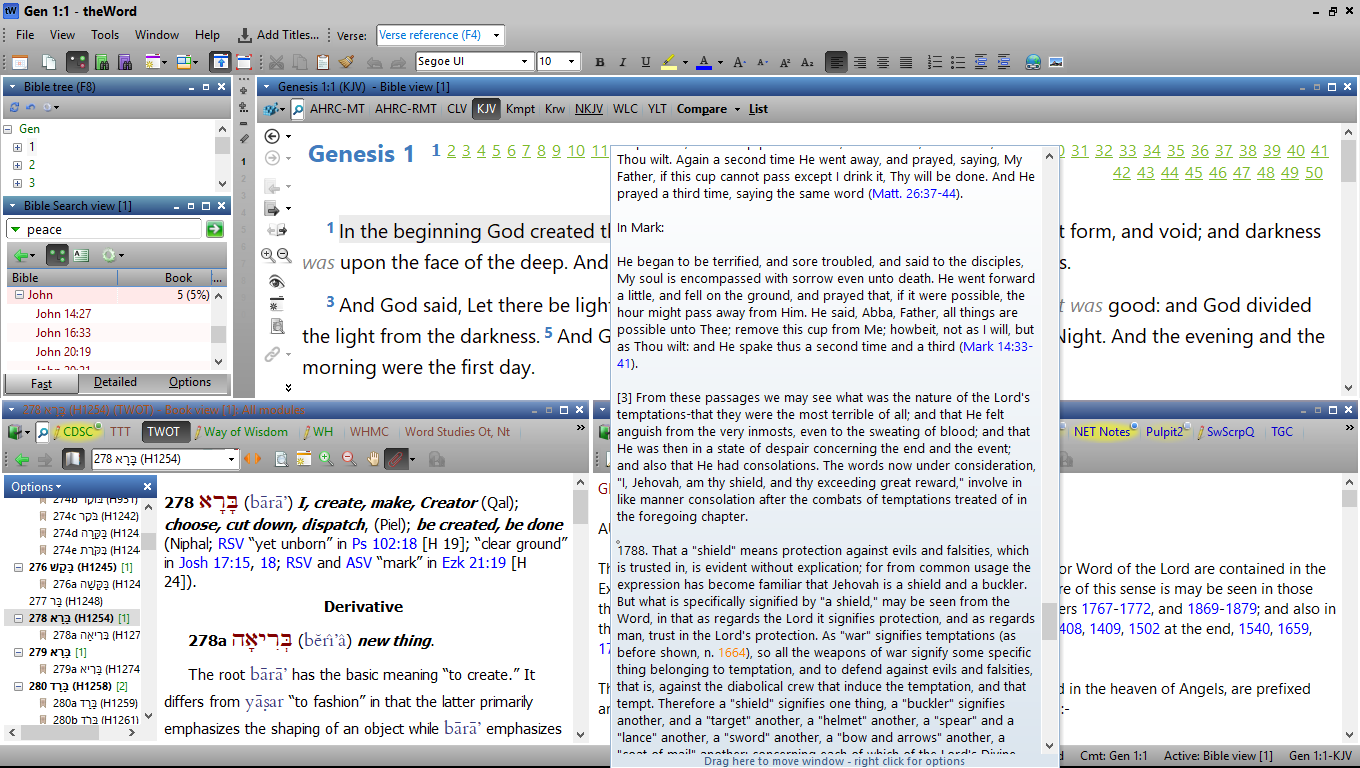Click the find-in-topic icon in Book view
The width and height of the screenshot is (1360, 768).
pos(281,459)
